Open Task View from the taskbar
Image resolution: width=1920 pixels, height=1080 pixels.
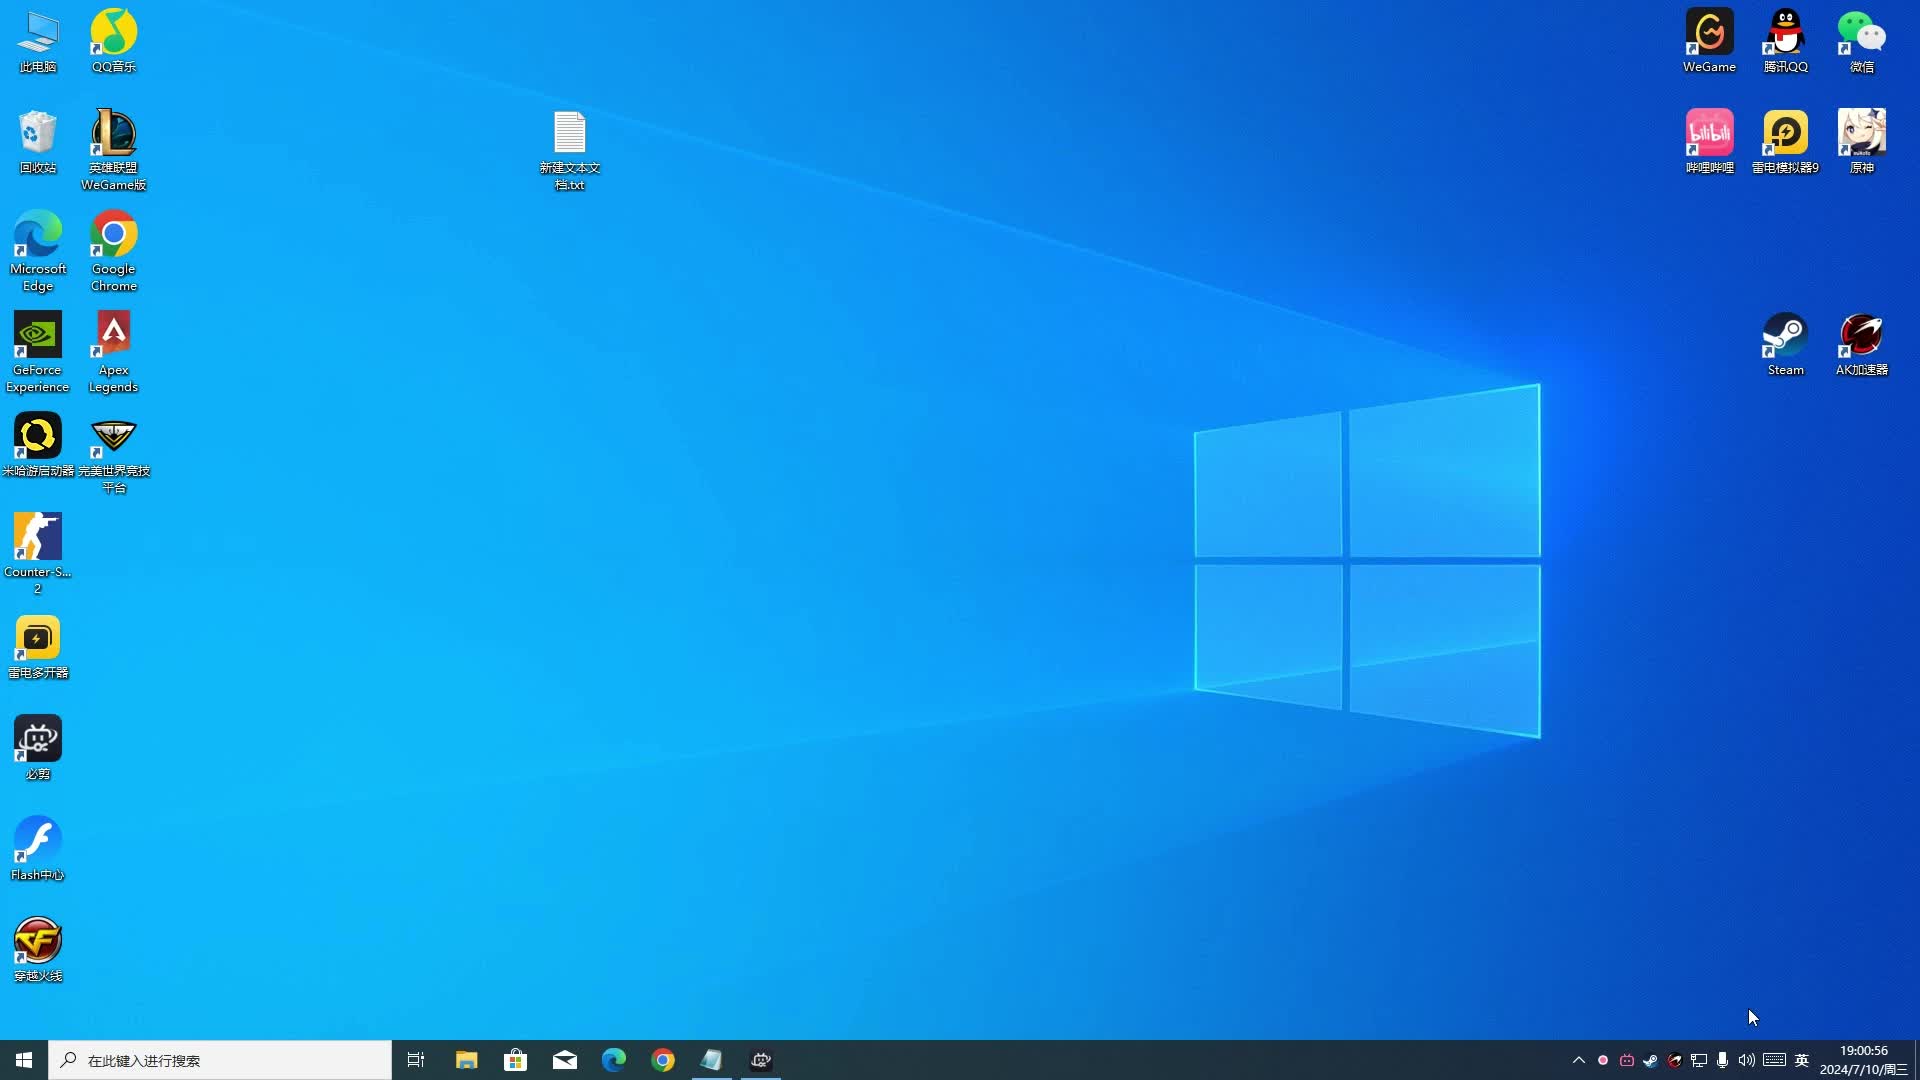[x=416, y=1060]
